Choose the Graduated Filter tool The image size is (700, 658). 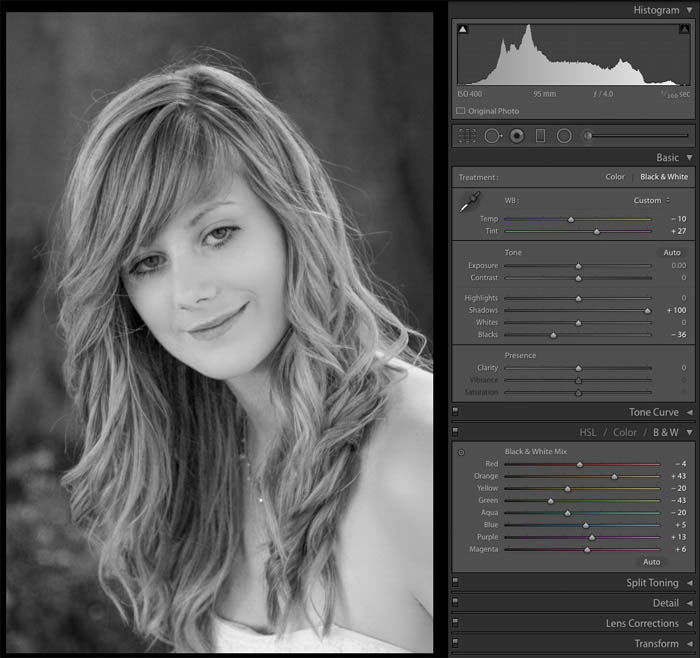pyautogui.click(x=541, y=135)
